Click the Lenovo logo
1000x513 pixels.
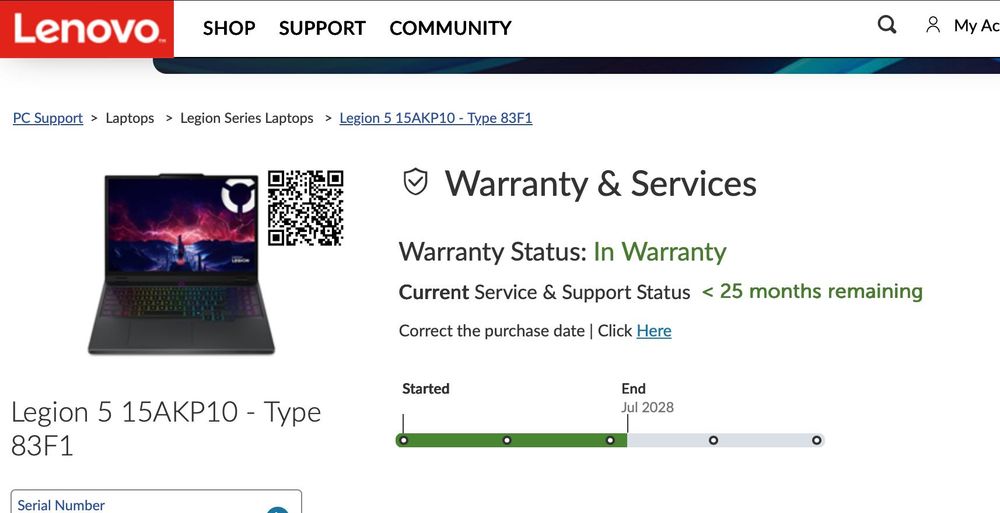click(x=87, y=29)
